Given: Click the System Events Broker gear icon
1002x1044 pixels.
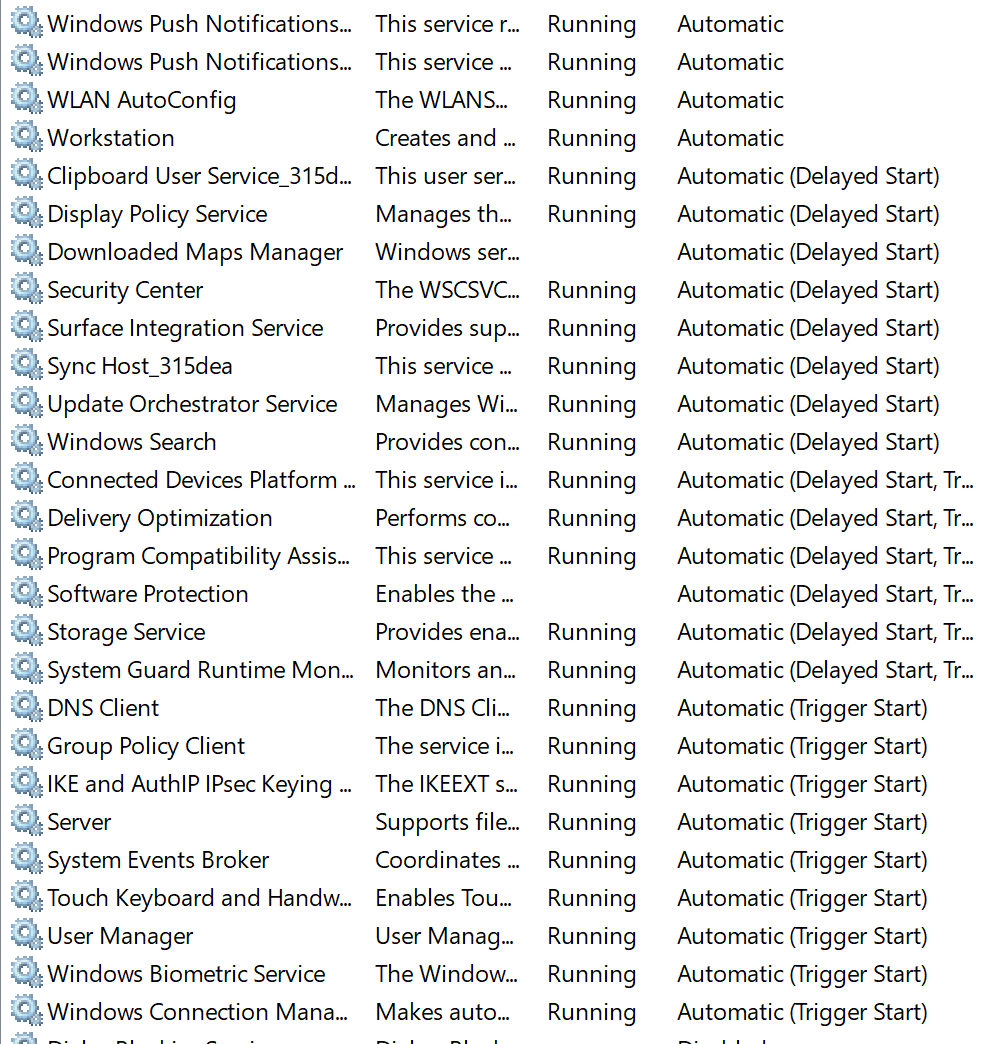Looking at the screenshot, I should tap(27, 858).
